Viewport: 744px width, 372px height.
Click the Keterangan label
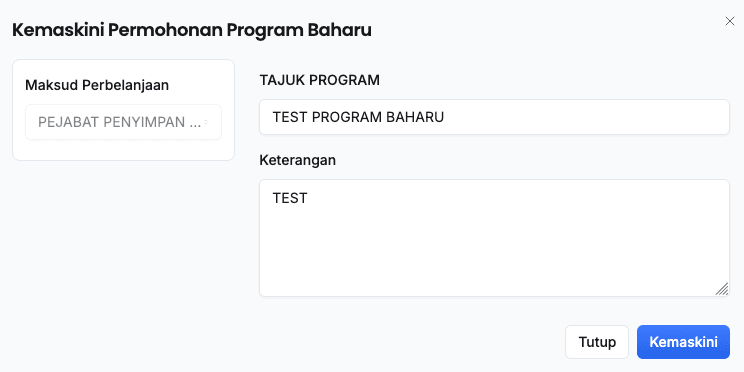tap(298, 160)
